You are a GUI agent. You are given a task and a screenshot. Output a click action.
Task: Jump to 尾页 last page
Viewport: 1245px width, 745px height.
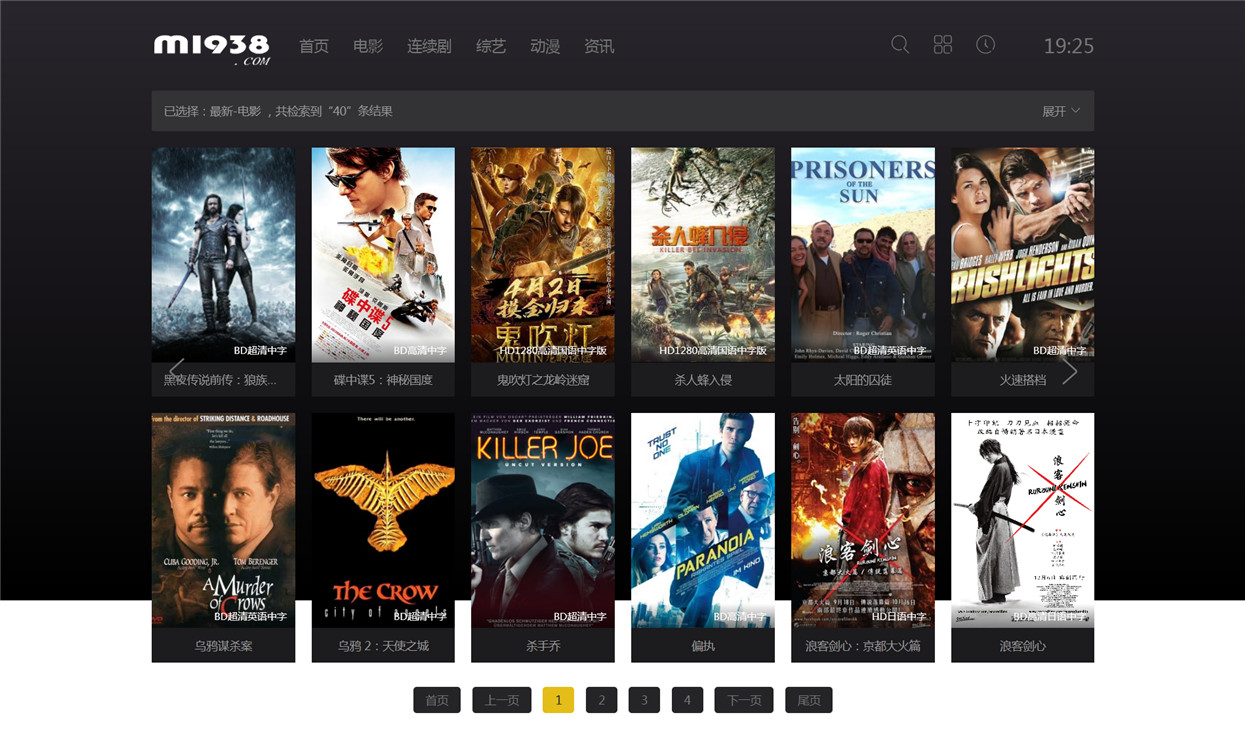pyautogui.click(x=809, y=700)
